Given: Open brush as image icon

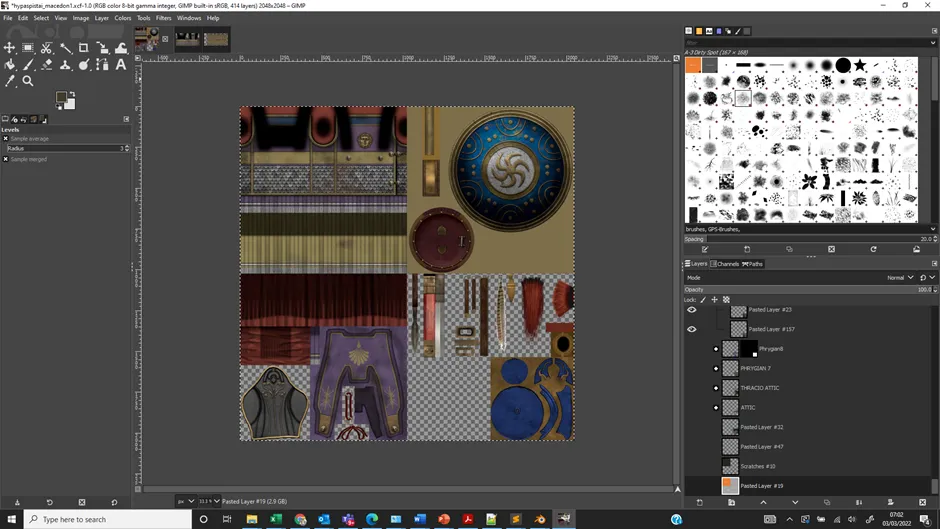Looking at the screenshot, I should [916, 249].
